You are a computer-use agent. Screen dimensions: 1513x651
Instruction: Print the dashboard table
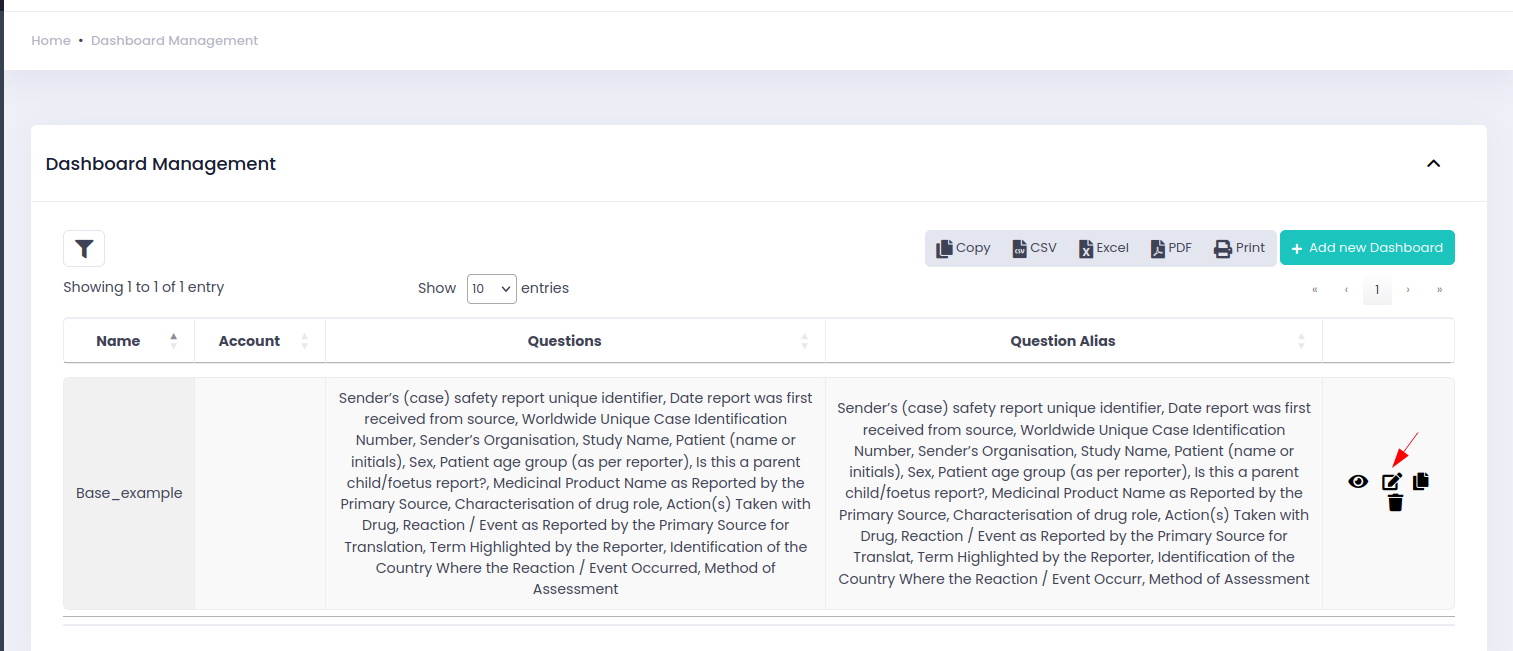1239,248
